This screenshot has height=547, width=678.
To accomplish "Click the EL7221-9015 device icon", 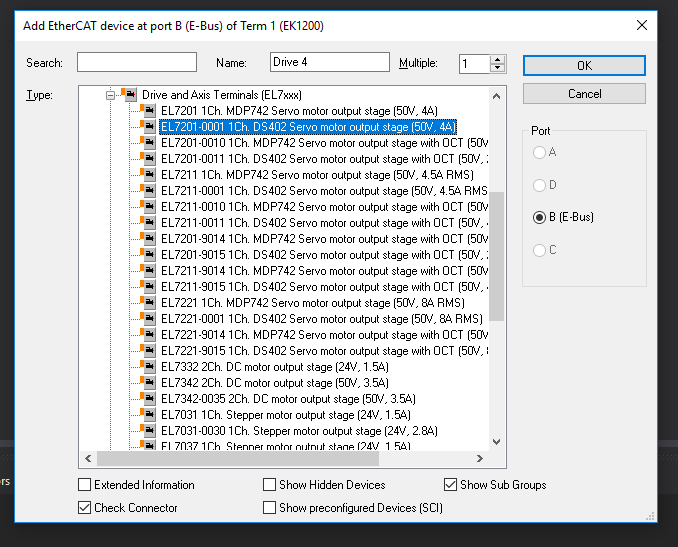I will click(148, 351).
